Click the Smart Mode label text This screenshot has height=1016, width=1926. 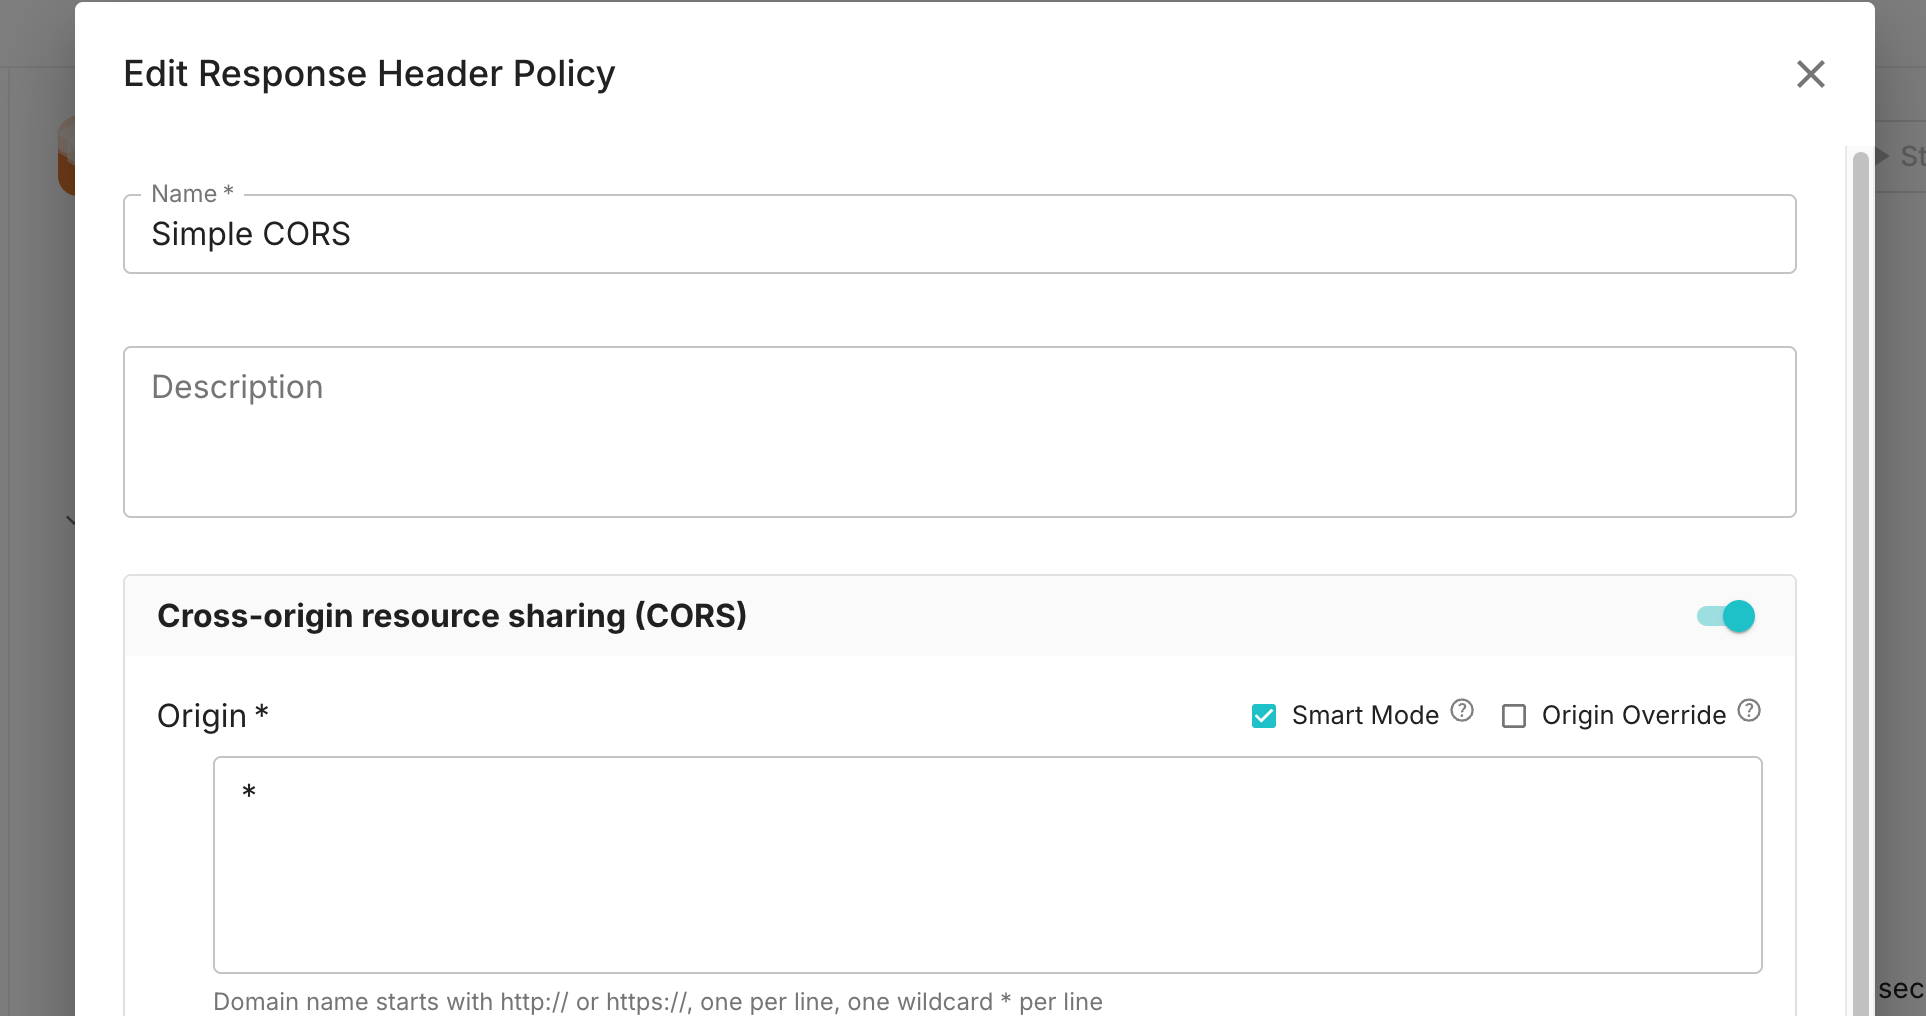tap(1365, 716)
